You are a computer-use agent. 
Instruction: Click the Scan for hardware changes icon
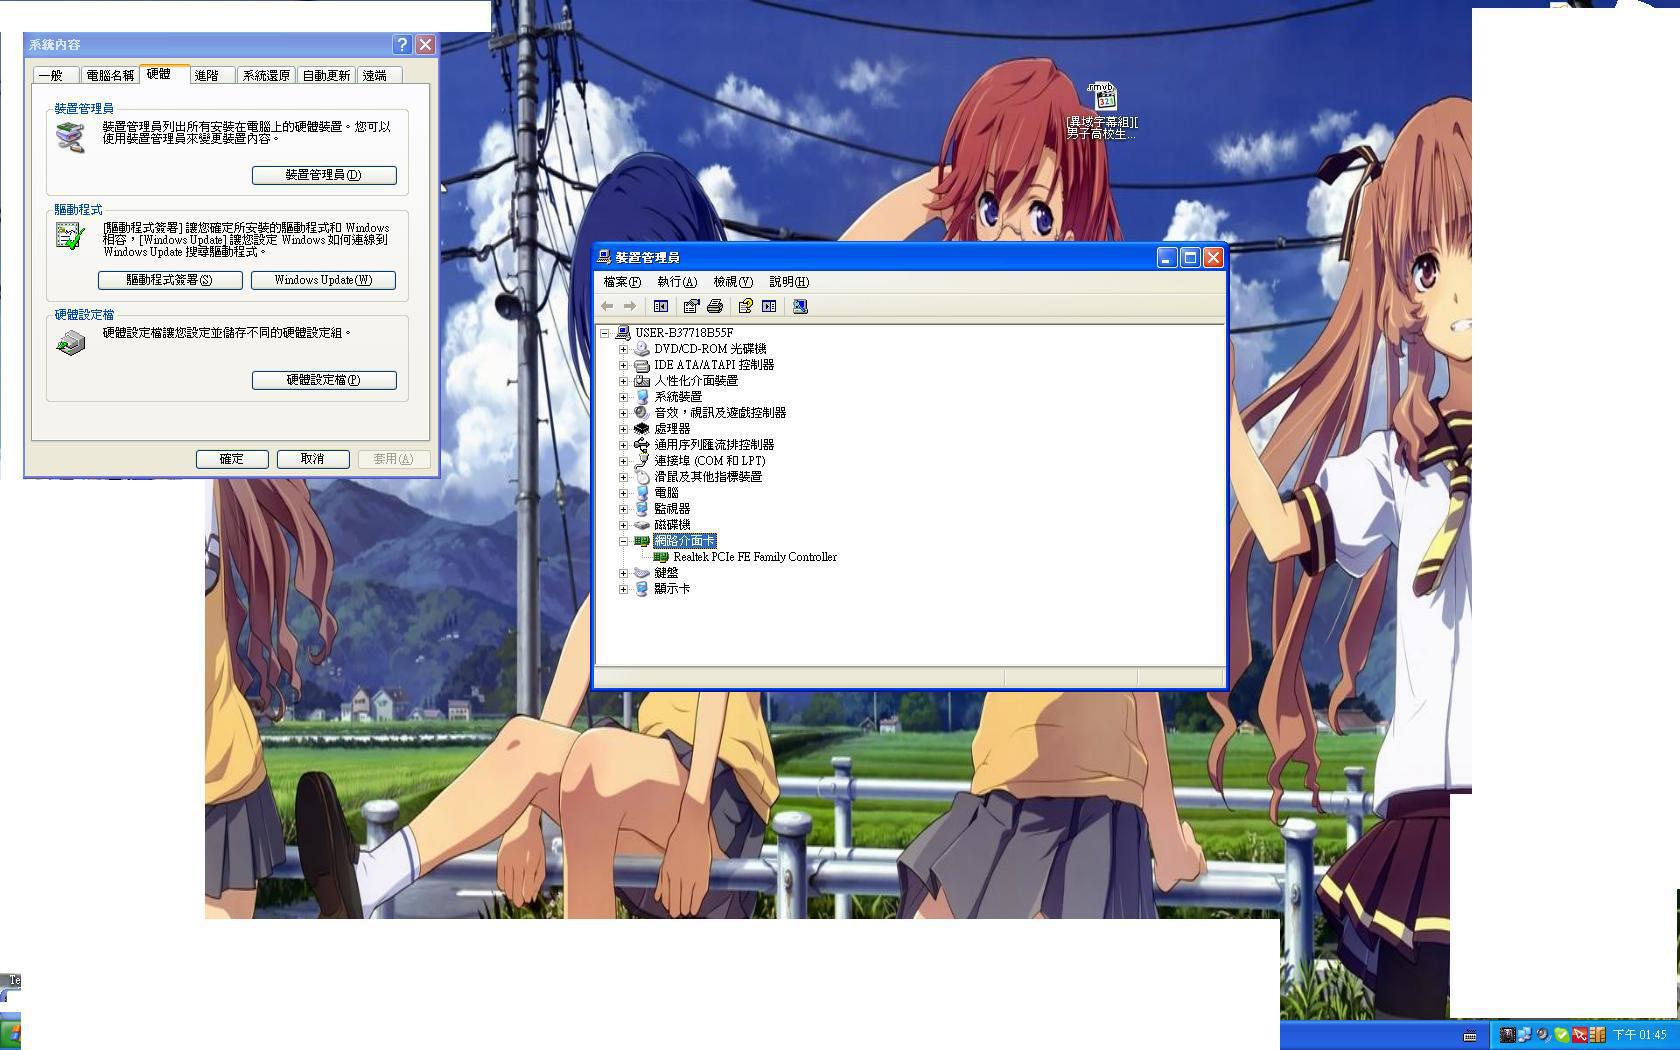pos(800,306)
